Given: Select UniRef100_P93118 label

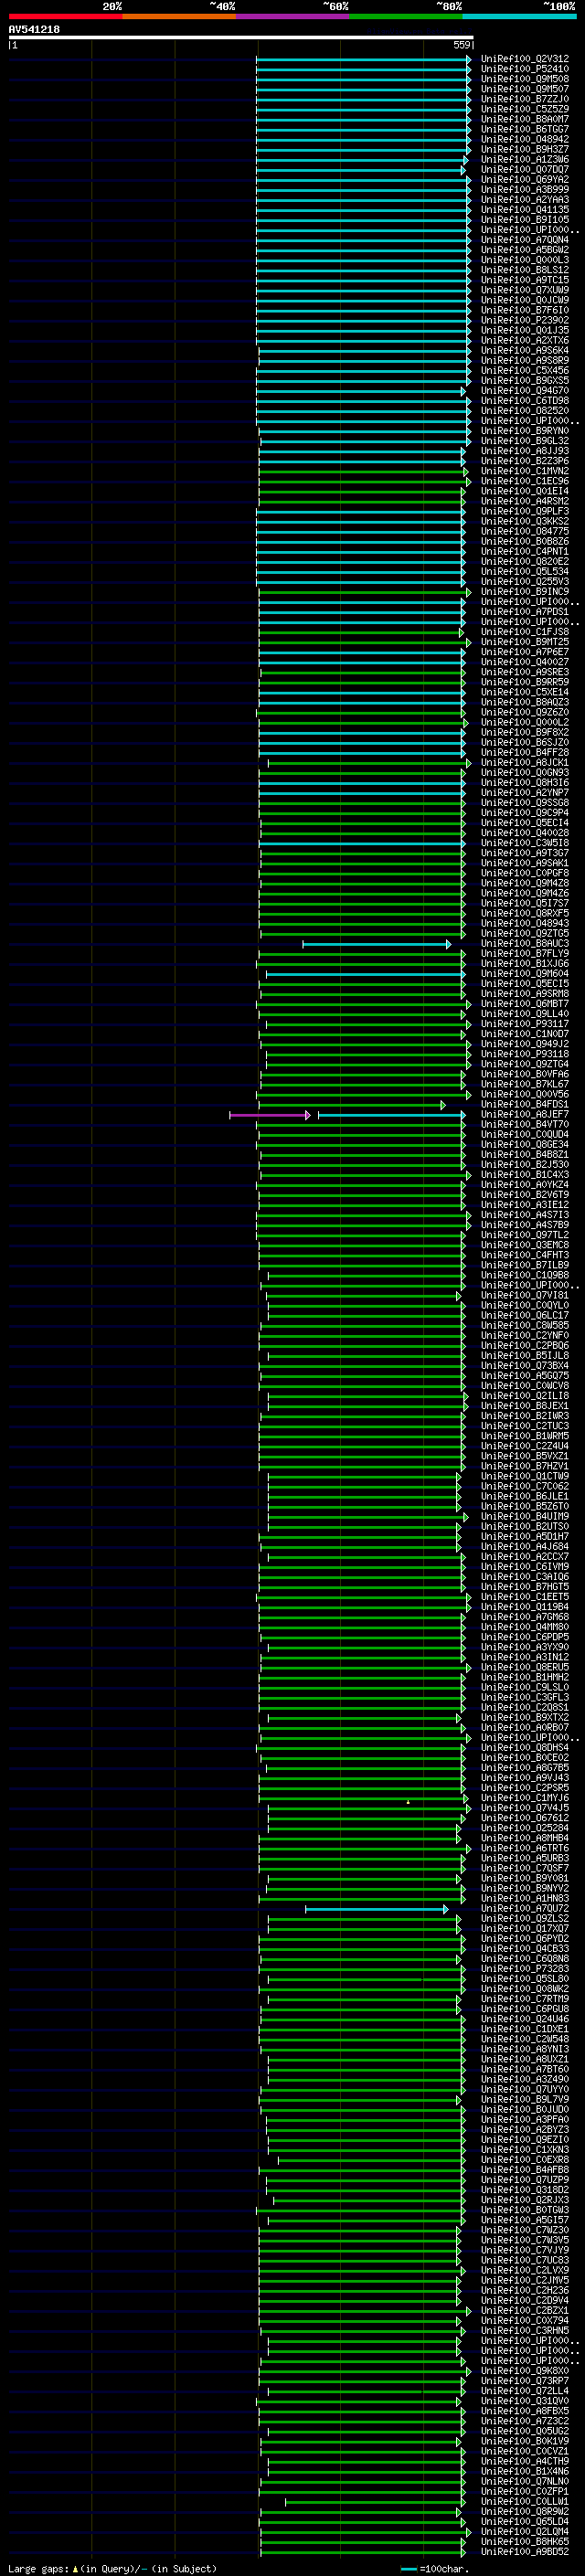Looking at the screenshot, I should tap(525, 1054).
